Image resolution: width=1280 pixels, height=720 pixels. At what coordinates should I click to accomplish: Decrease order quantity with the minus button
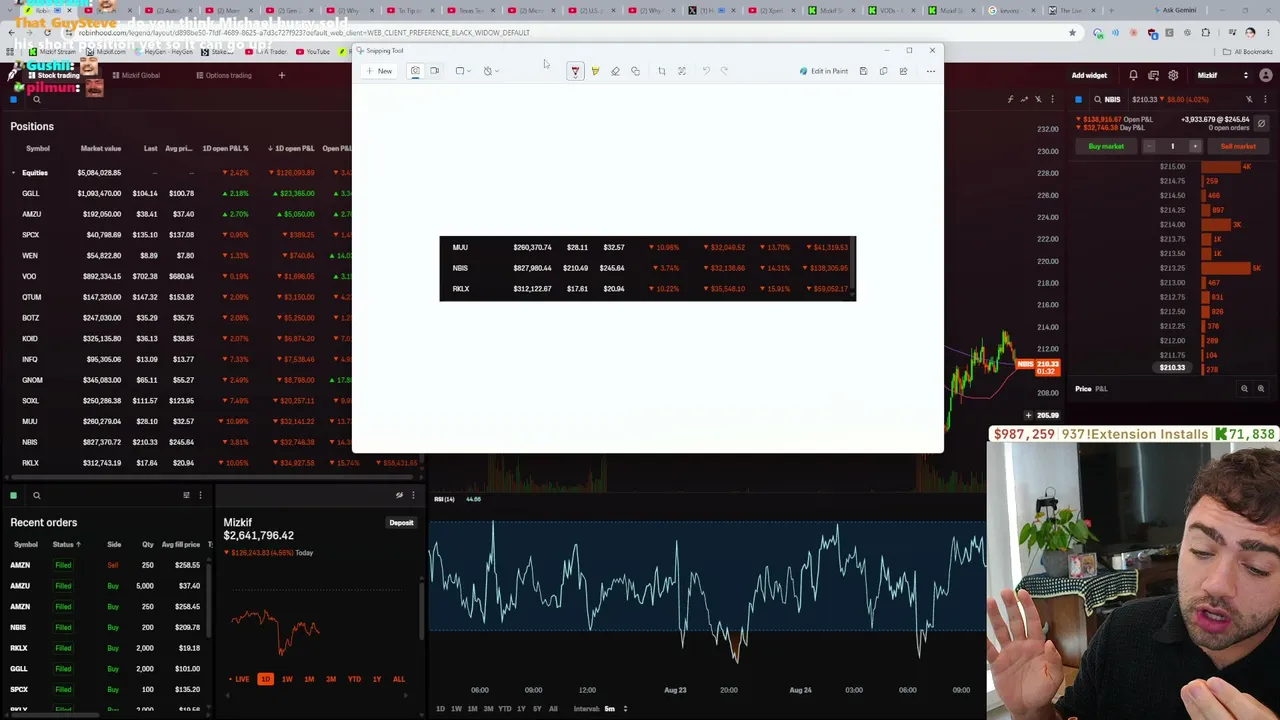pos(1149,146)
